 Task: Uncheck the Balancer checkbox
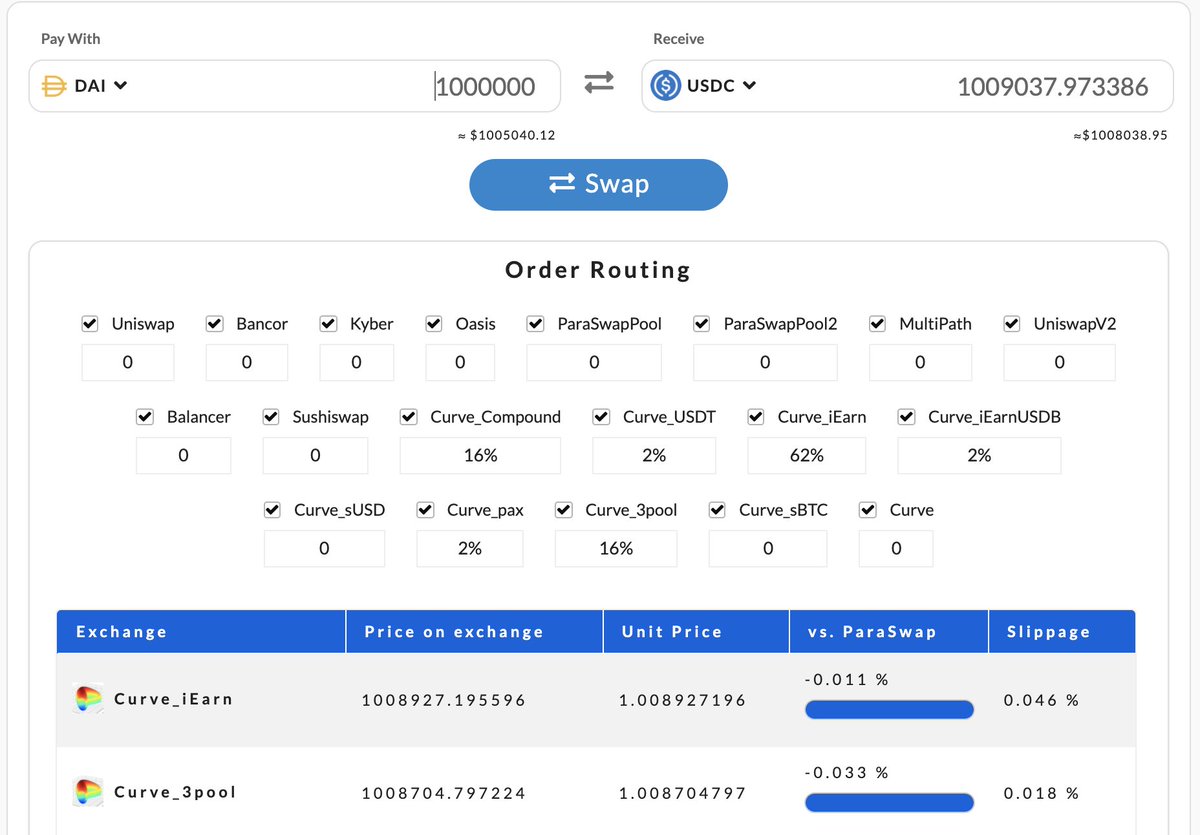(145, 417)
